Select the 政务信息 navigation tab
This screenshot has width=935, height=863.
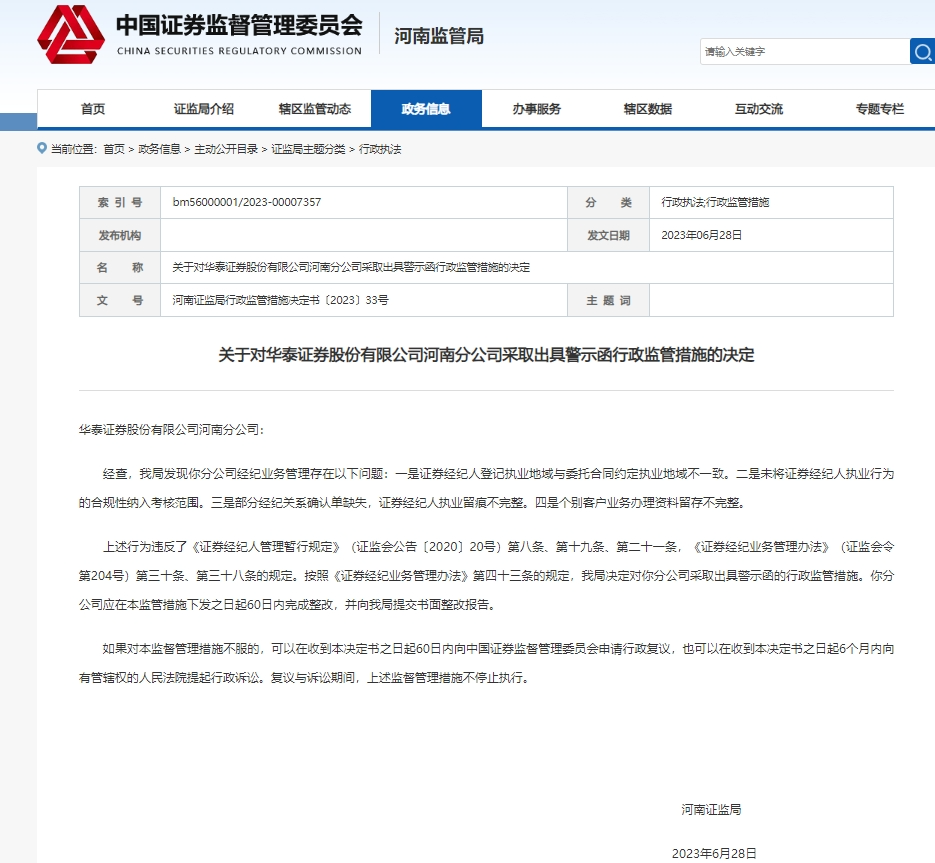click(x=426, y=109)
